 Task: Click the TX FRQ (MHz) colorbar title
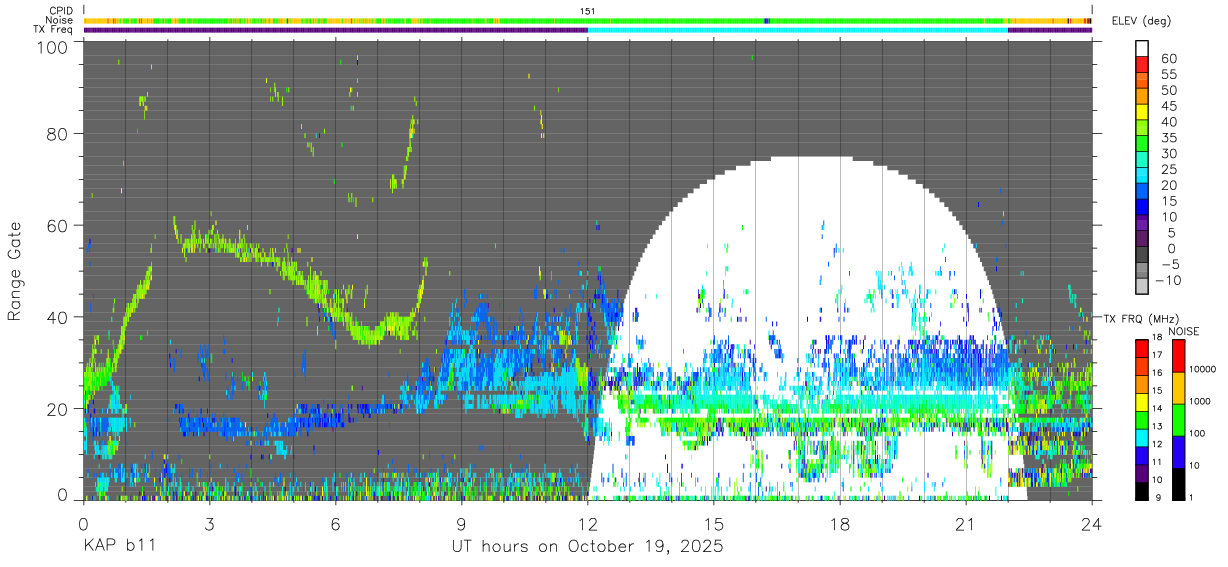(x=1141, y=319)
